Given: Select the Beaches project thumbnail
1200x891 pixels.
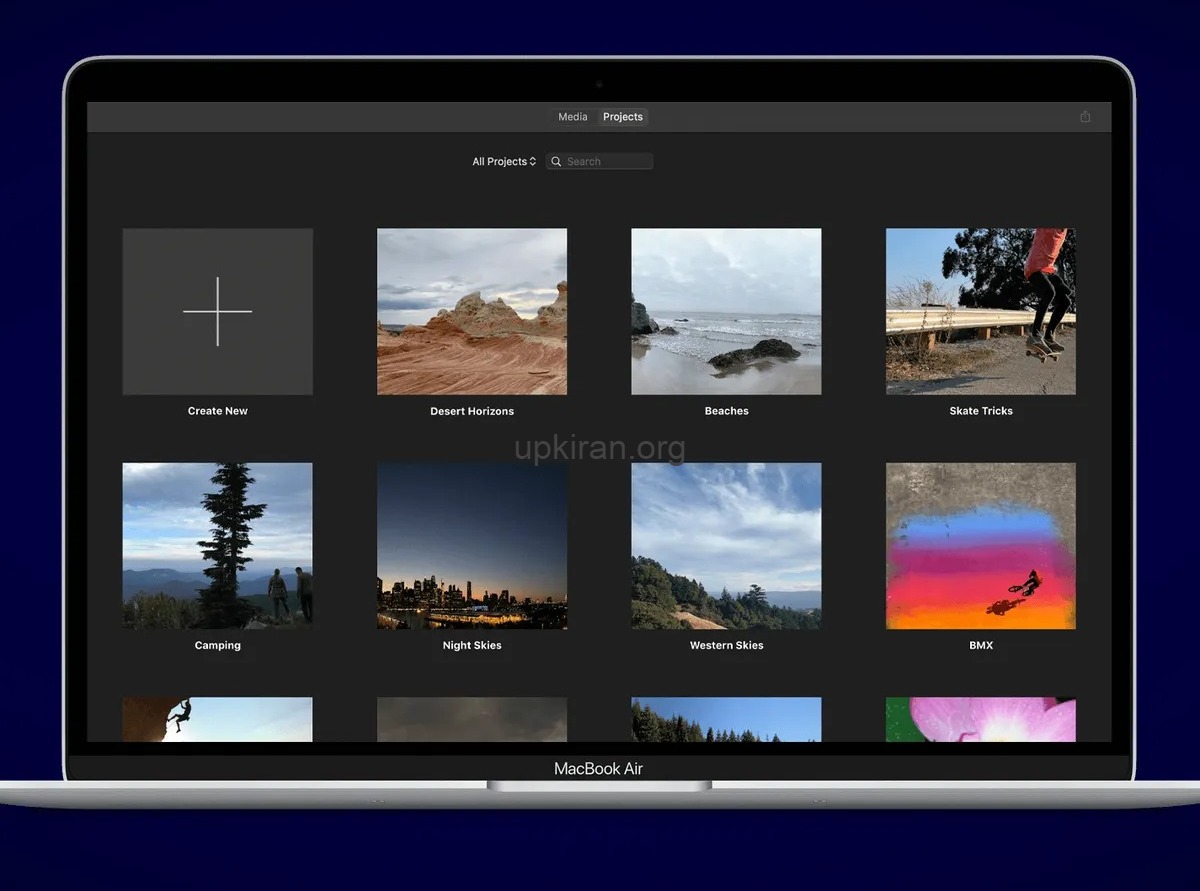Looking at the screenshot, I should click(726, 312).
